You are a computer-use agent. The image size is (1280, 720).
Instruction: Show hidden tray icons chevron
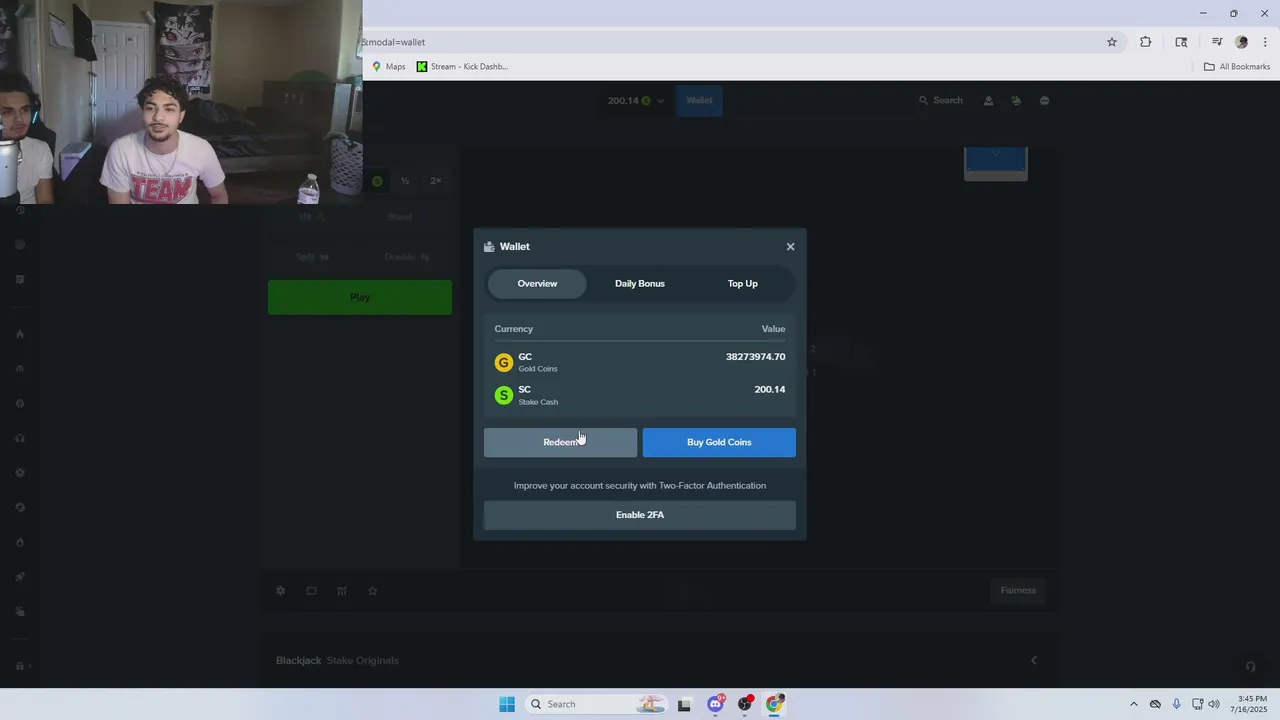click(1133, 704)
